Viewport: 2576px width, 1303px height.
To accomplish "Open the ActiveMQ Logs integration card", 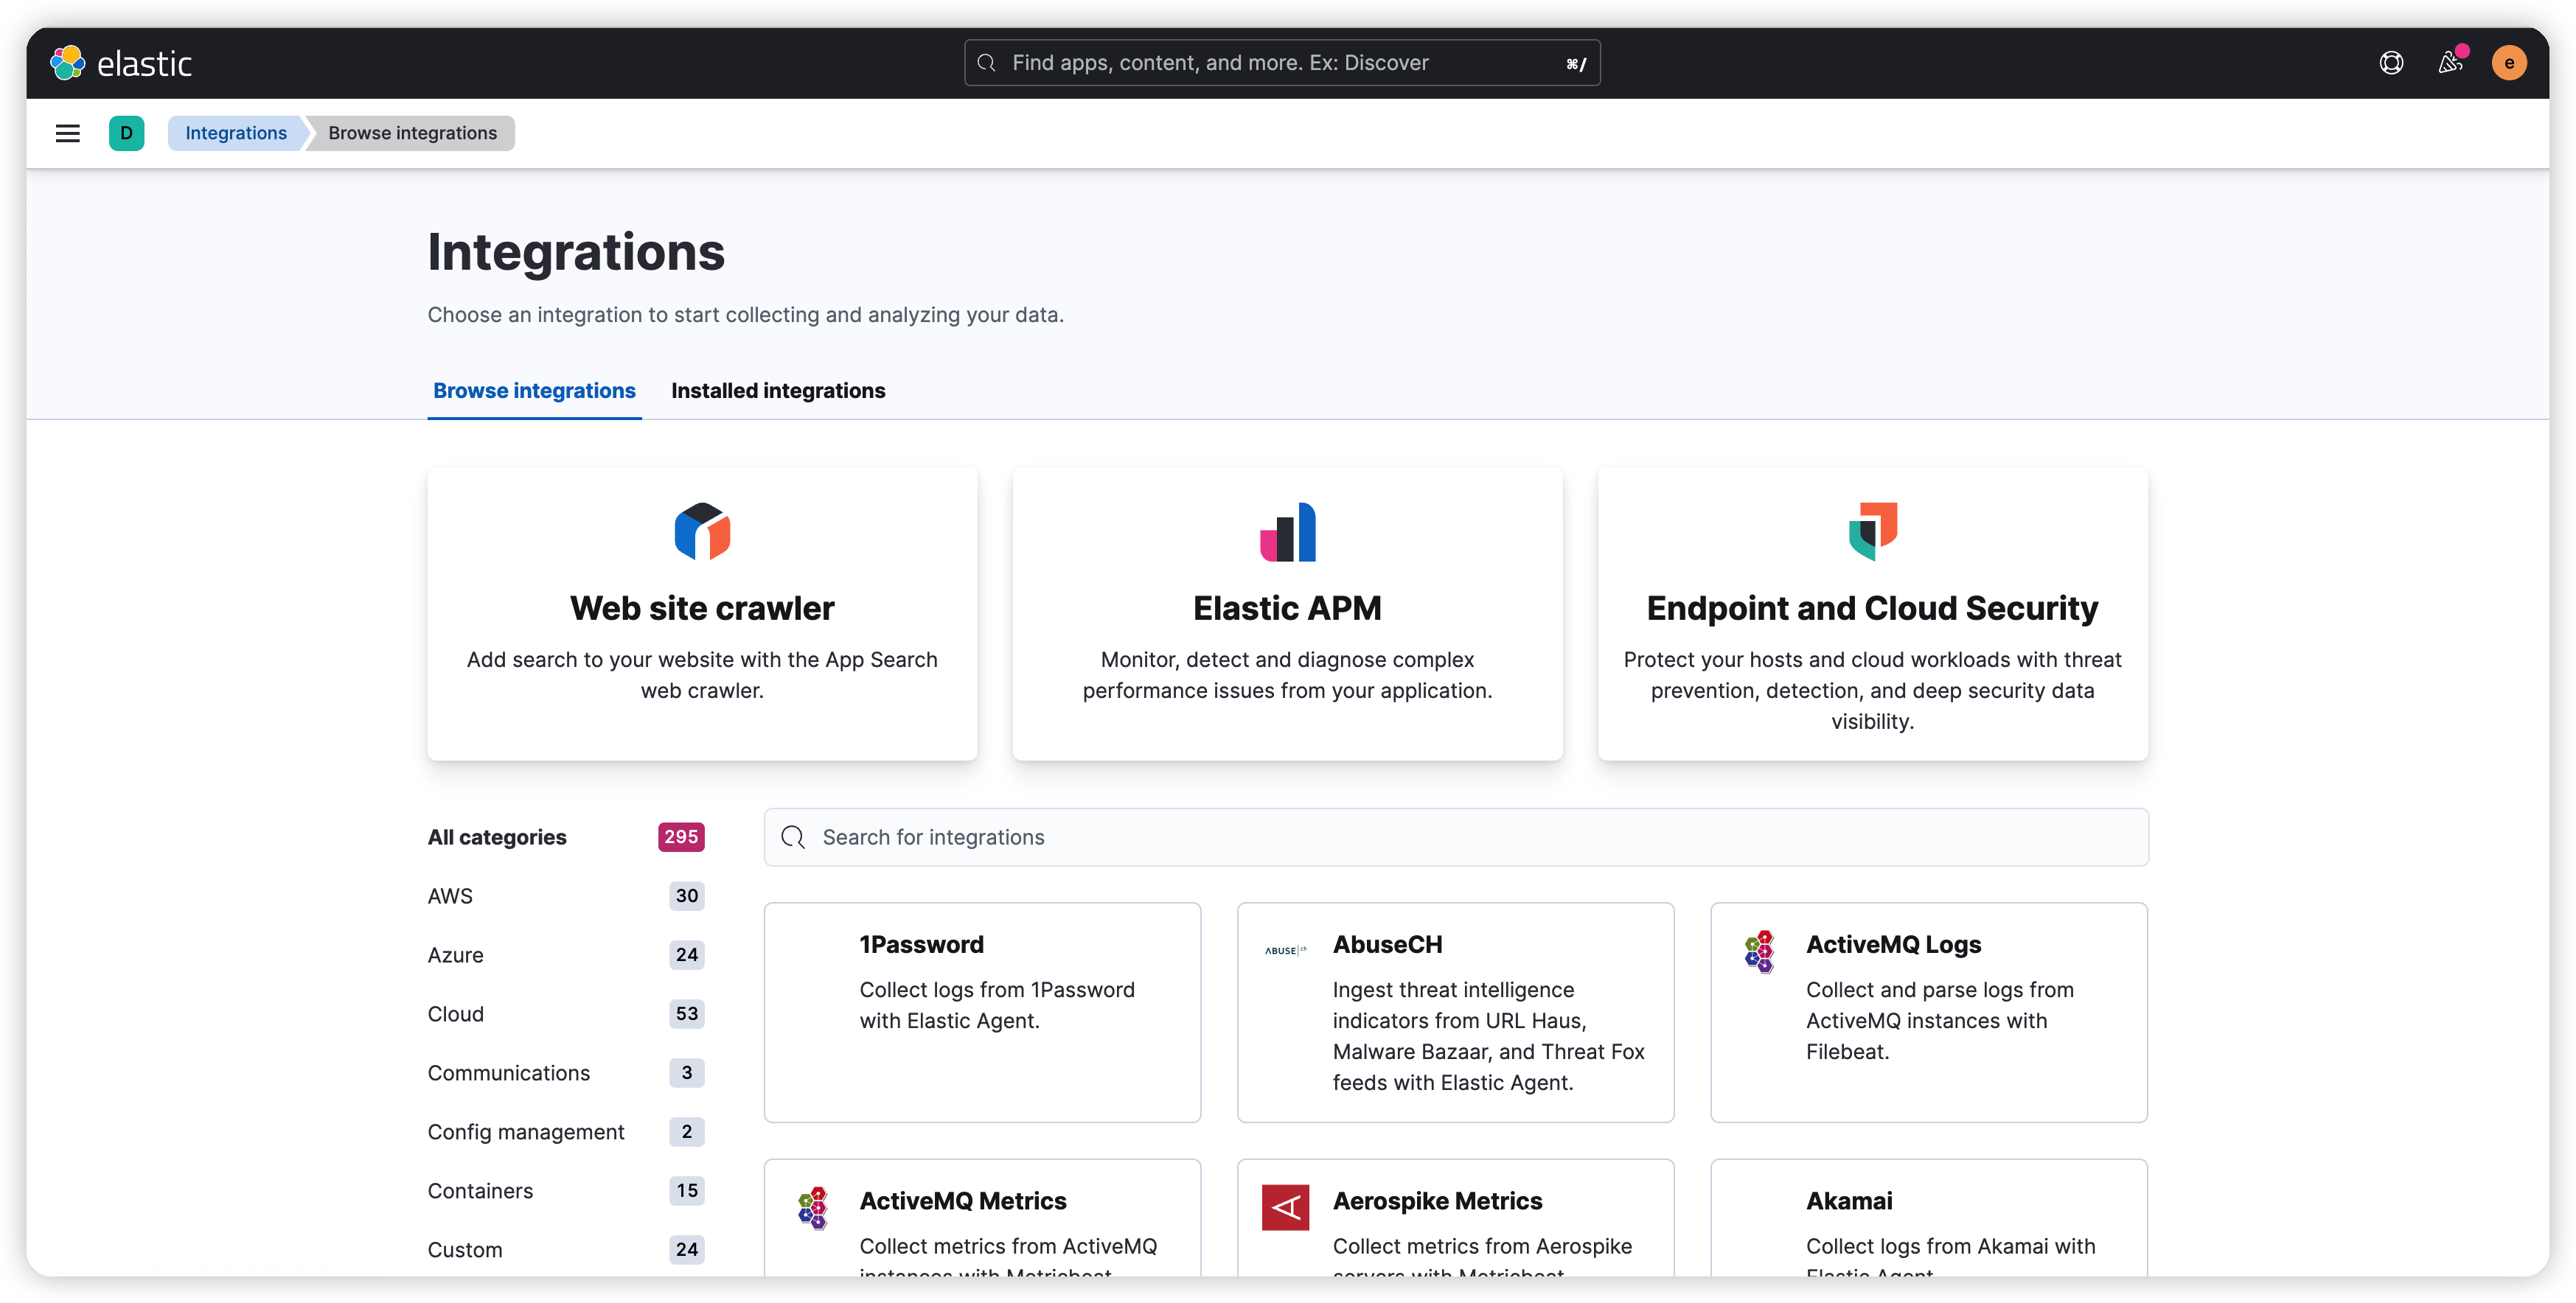I will click(1928, 1012).
